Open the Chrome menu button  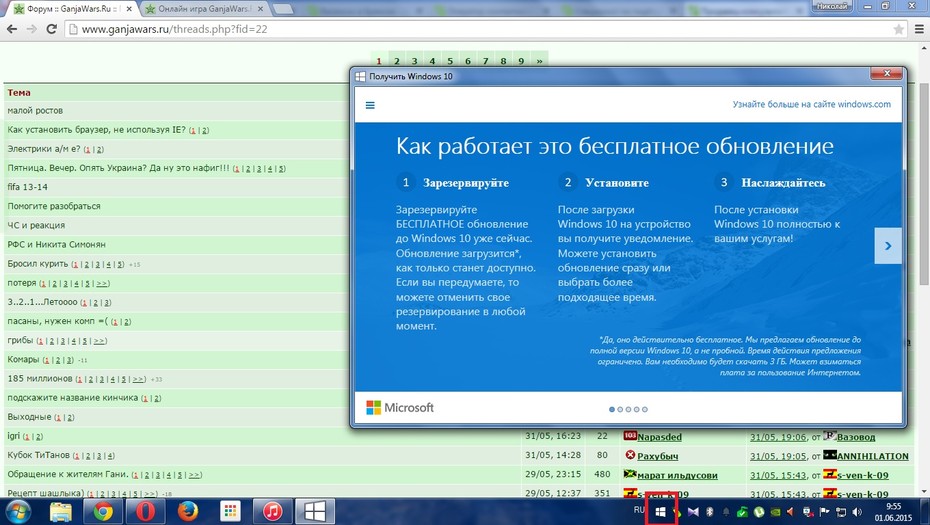[x=919, y=29]
